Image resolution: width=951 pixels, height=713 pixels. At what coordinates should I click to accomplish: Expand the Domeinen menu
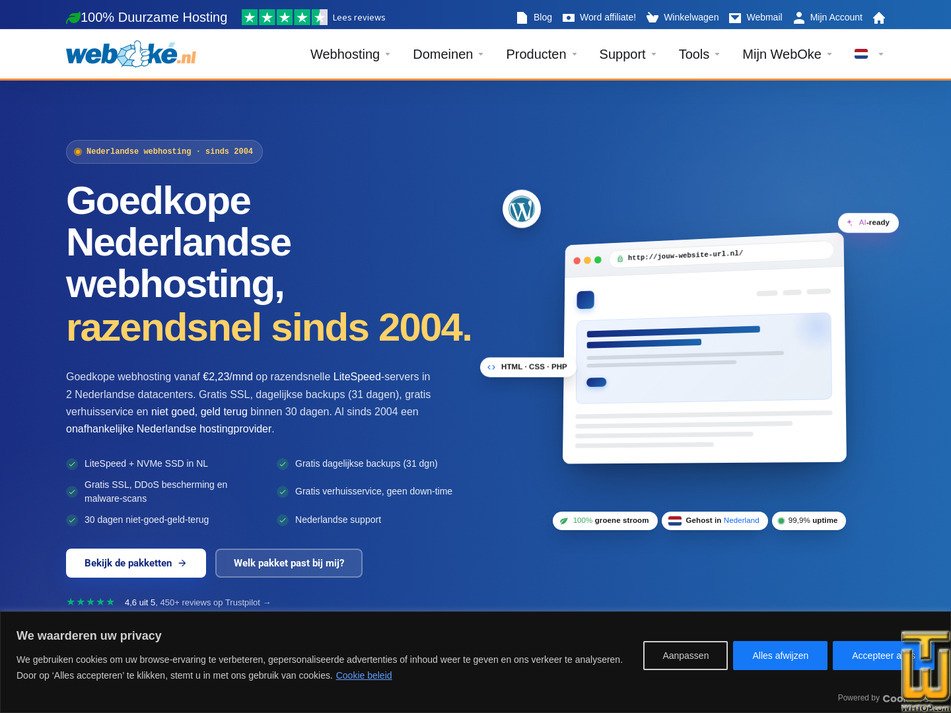pyautogui.click(x=448, y=54)
